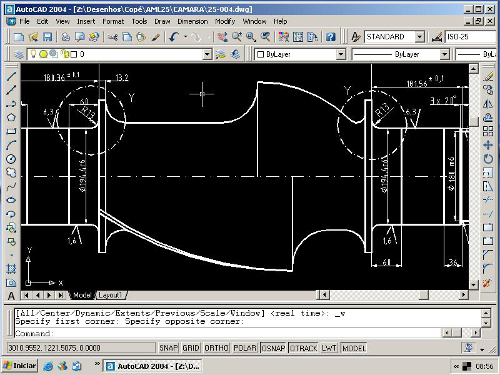Open the ByLayer linetype dropdown
500x375 pixels.
point(444,54)
